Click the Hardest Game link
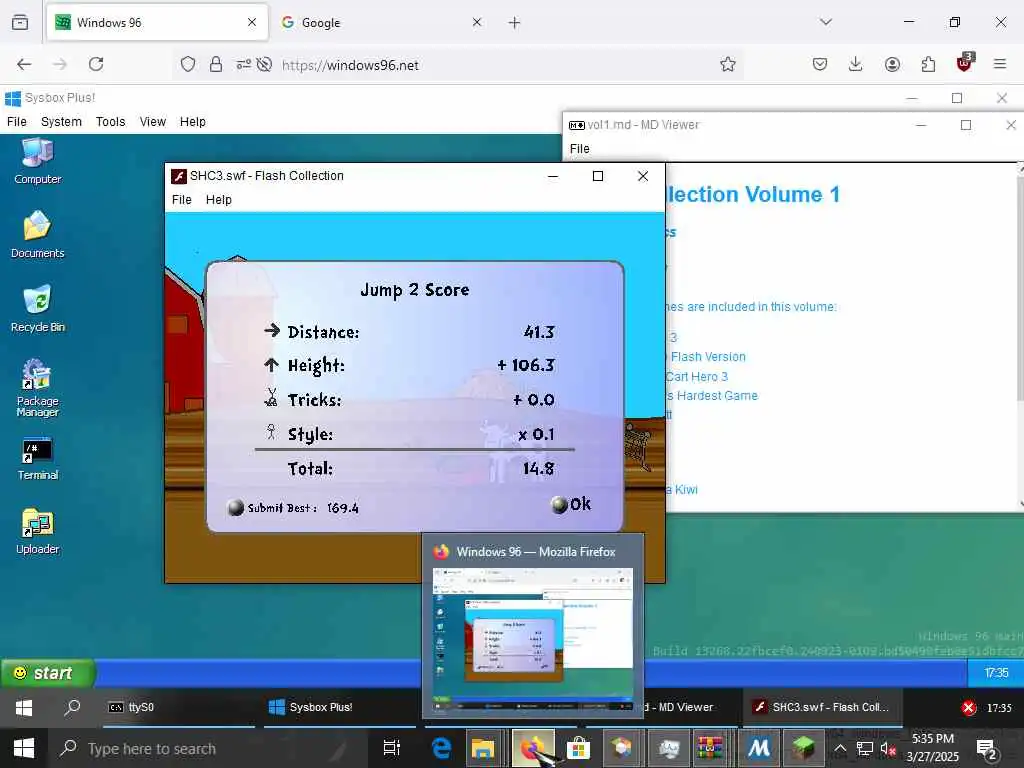The image size is (1024, 768). click(x=712, y=396)
